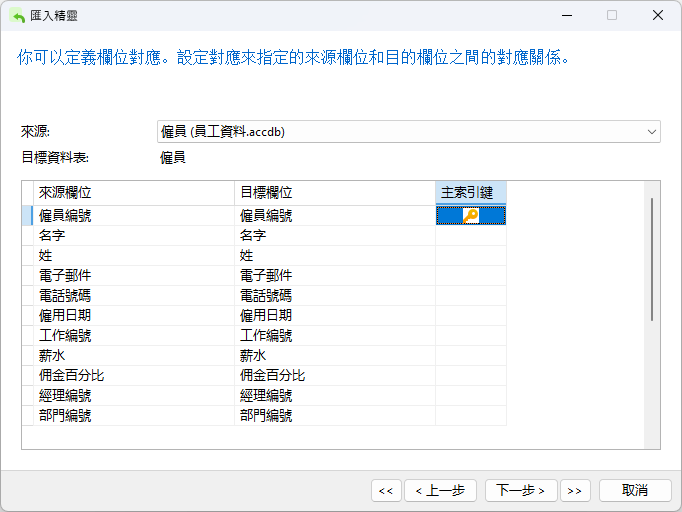
Task: Toggle primary key for 部門編號 row
Action: (471, 415)
